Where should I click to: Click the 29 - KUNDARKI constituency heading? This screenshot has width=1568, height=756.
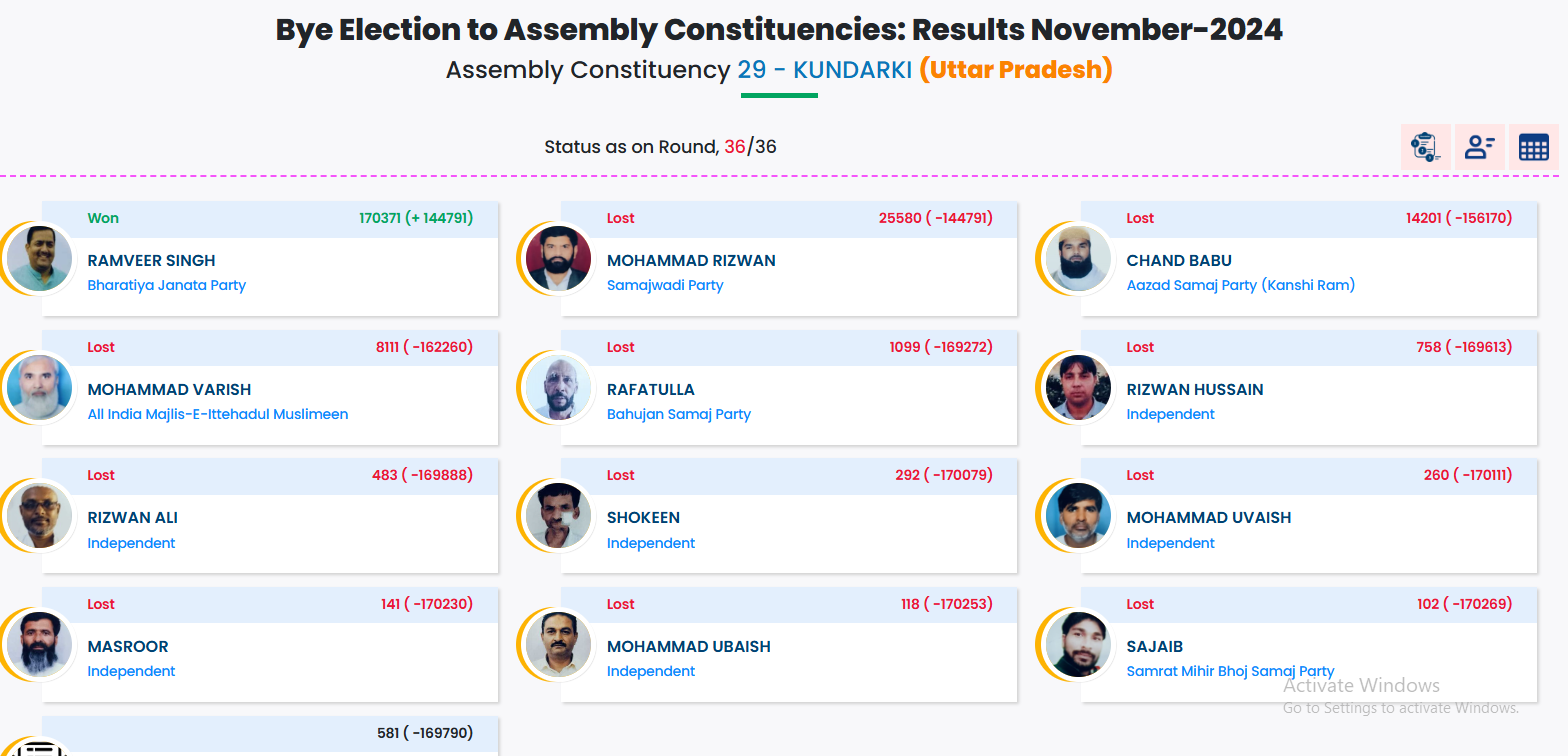pyautogui.click(x=824, y=71)
